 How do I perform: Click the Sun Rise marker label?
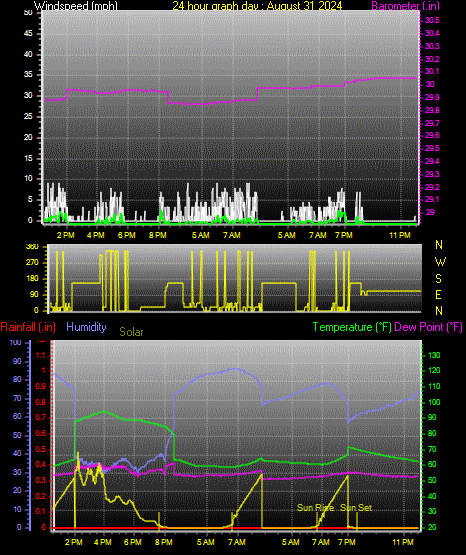click(316, 508)
